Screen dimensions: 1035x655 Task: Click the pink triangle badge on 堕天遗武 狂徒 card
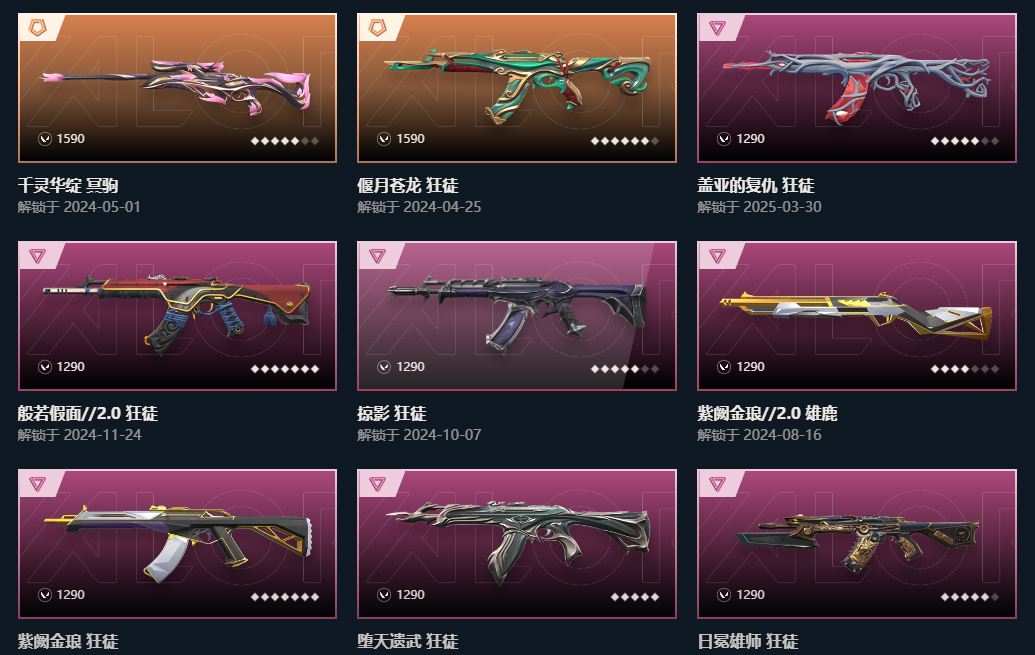pos(377,484)
